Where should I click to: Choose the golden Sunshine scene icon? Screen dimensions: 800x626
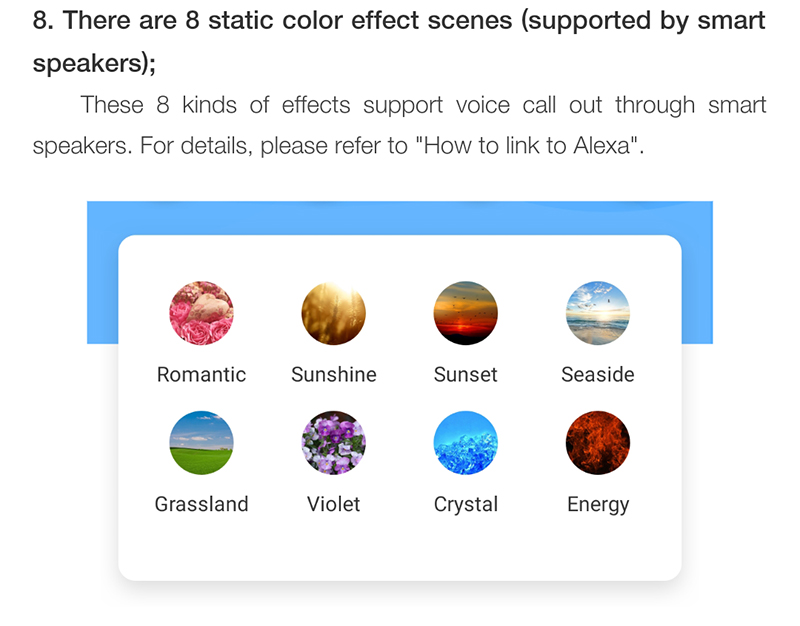(x=334, y=313)
